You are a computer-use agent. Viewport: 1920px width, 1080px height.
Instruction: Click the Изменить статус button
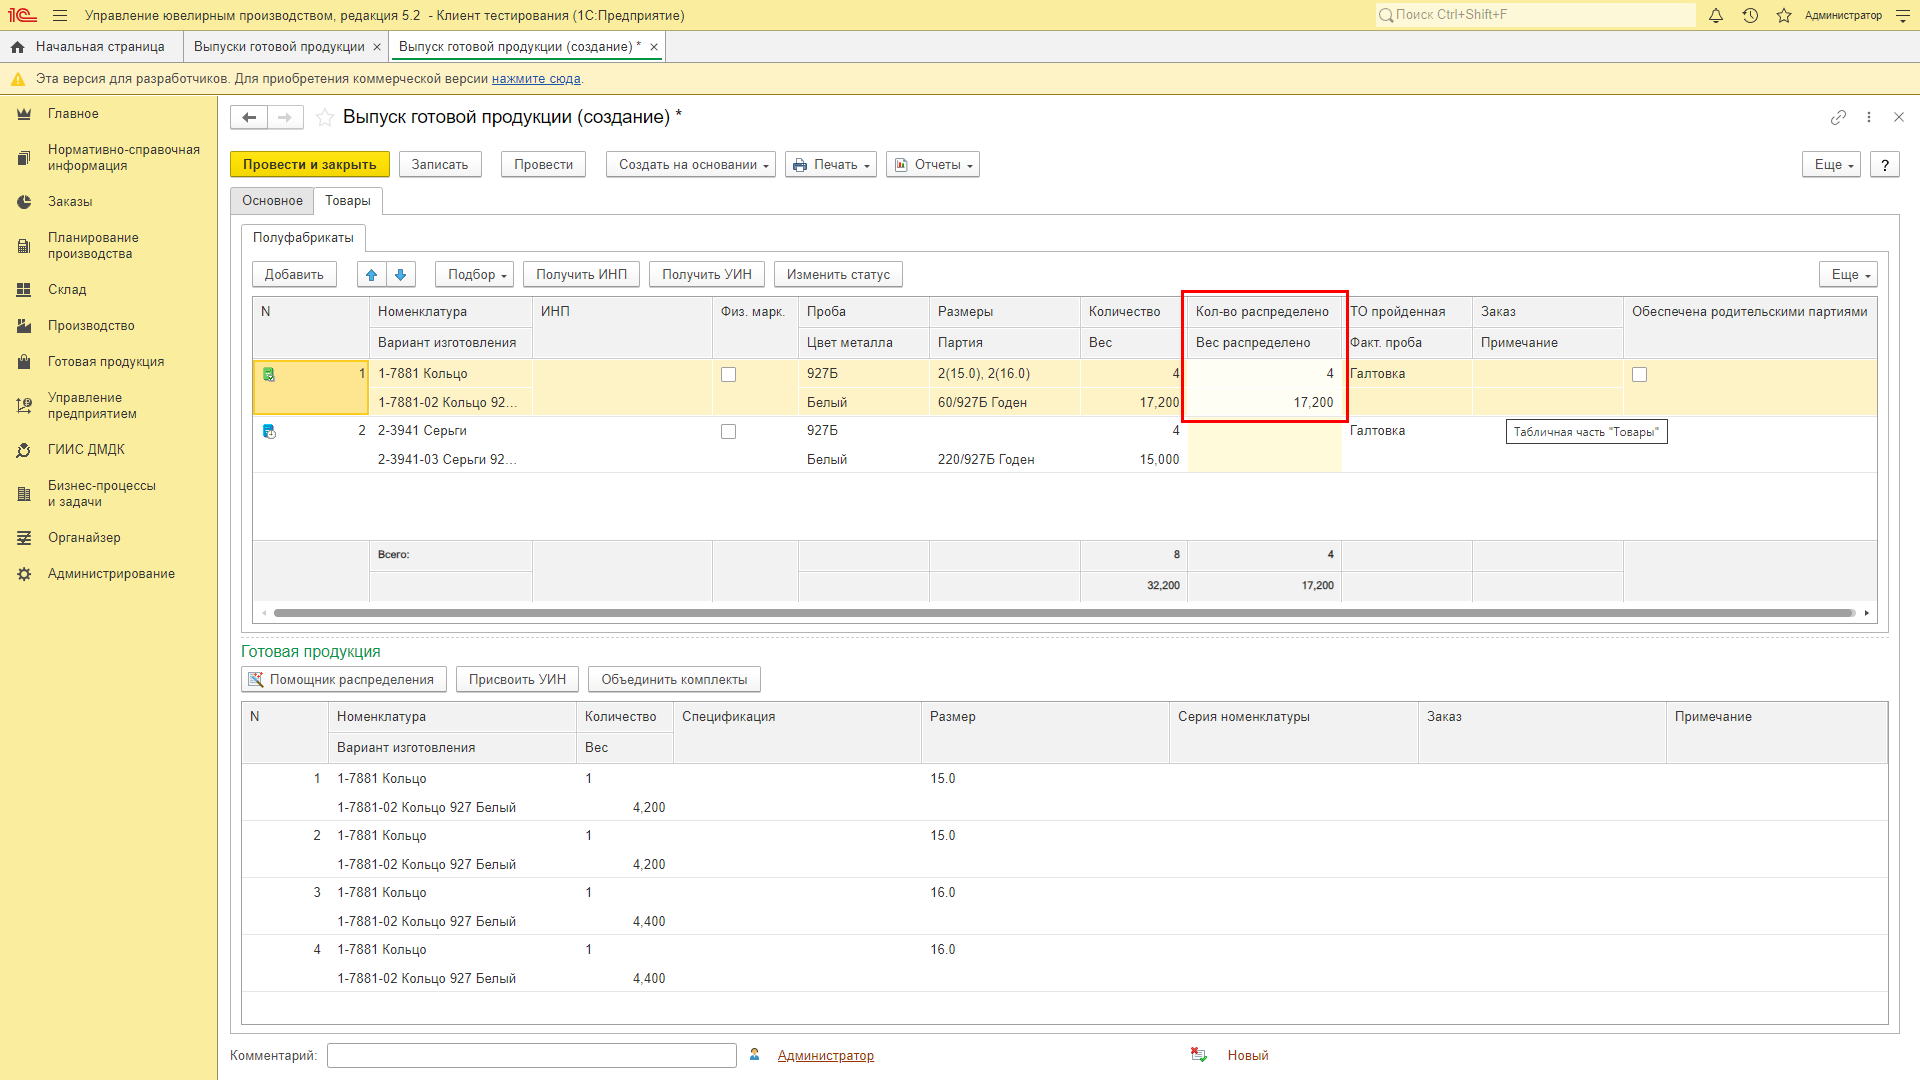[838, 275]
